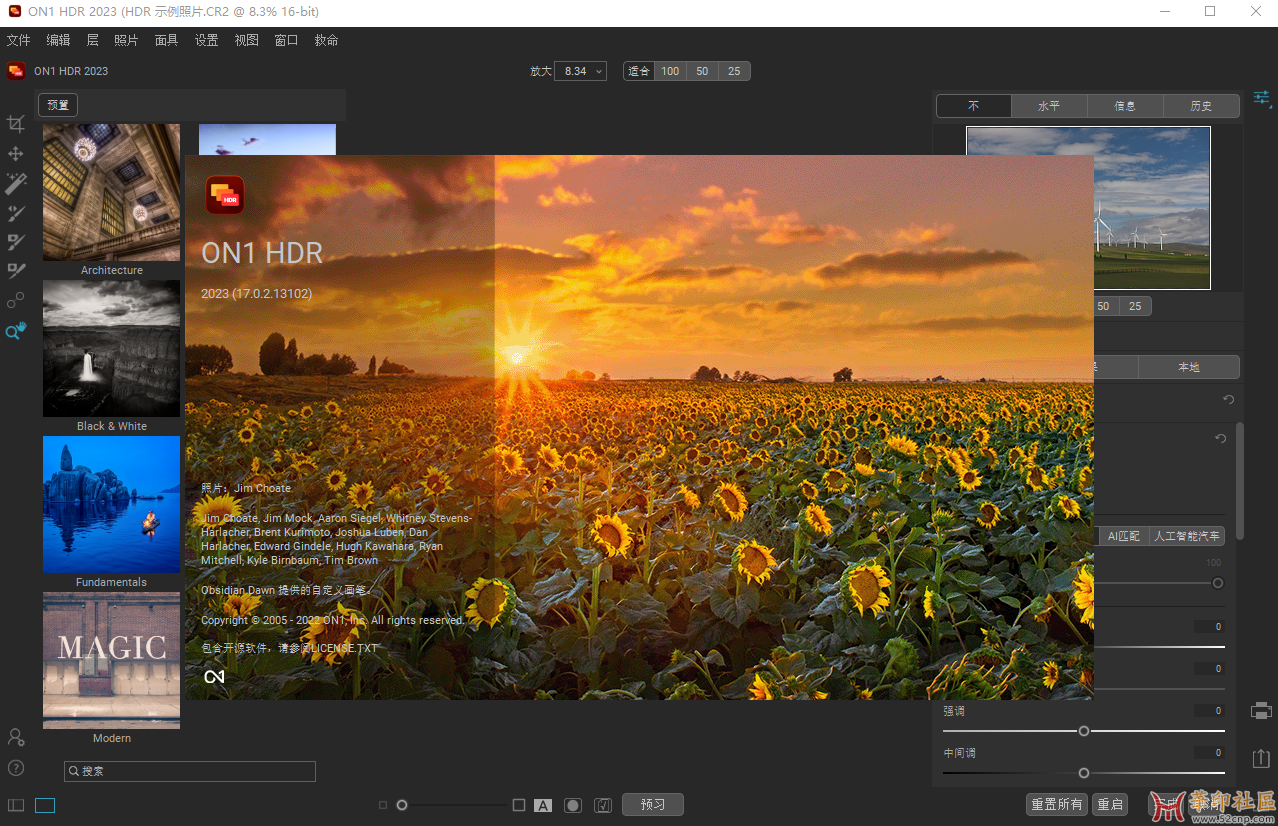Image resolution: width=1278 pixels, height=826 pixels.
Task: Select the masking brush tool
Action: (x=16, y=241)
